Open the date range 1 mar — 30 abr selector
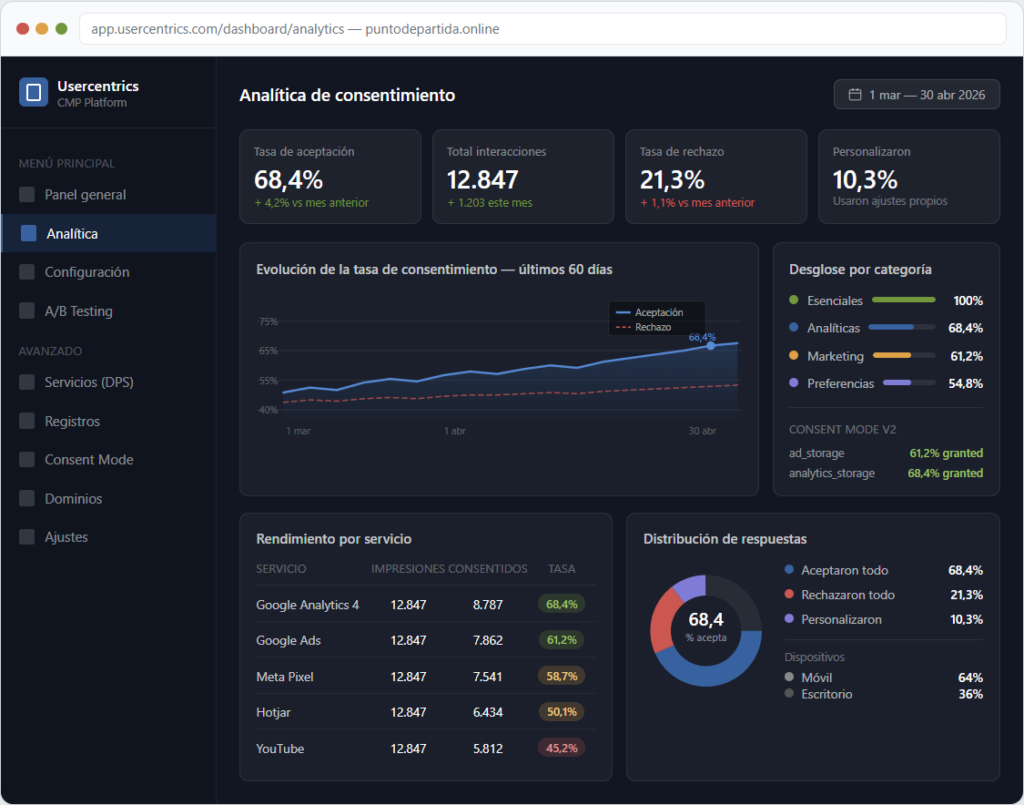This screenshot has width=1024, height=805. 916,94
